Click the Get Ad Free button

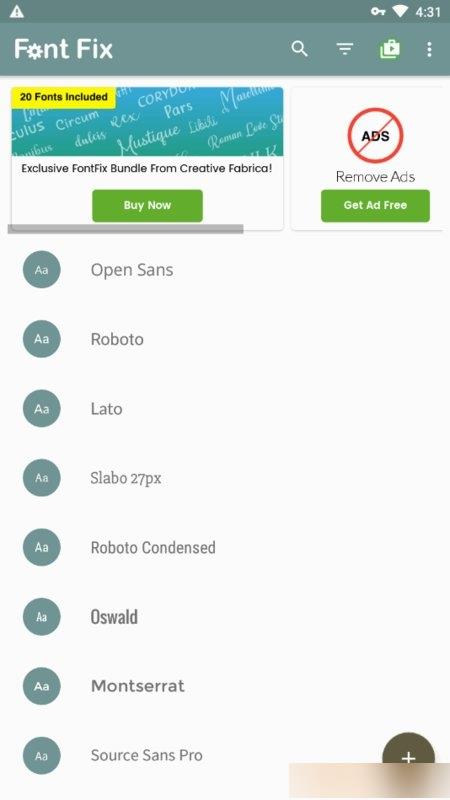pos(375,206)
